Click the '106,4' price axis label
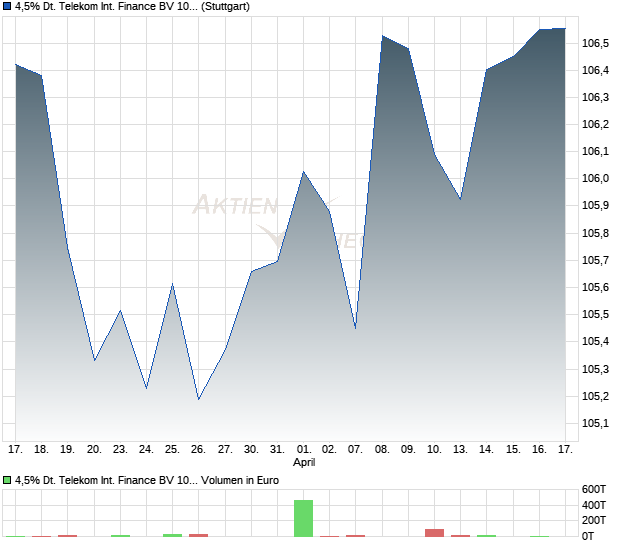 pyautogui.click(x=595, y=70)
